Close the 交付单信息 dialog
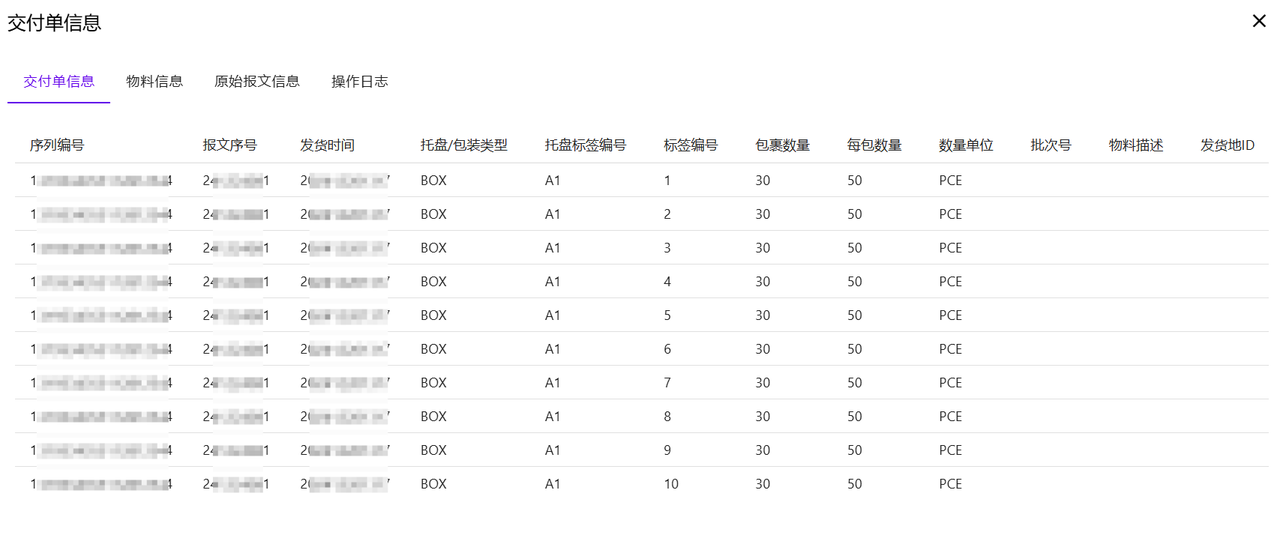This screenshot has width=1280, height=547. tap(1259, 21)
